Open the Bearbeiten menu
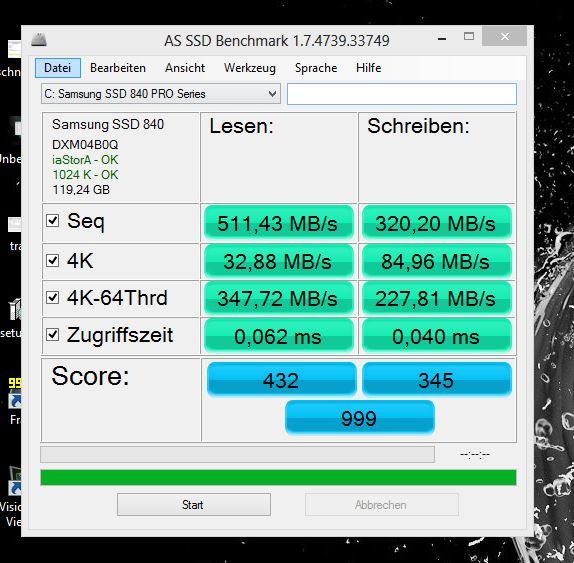This screenshot has width=574, height=563. coord(118,68)
